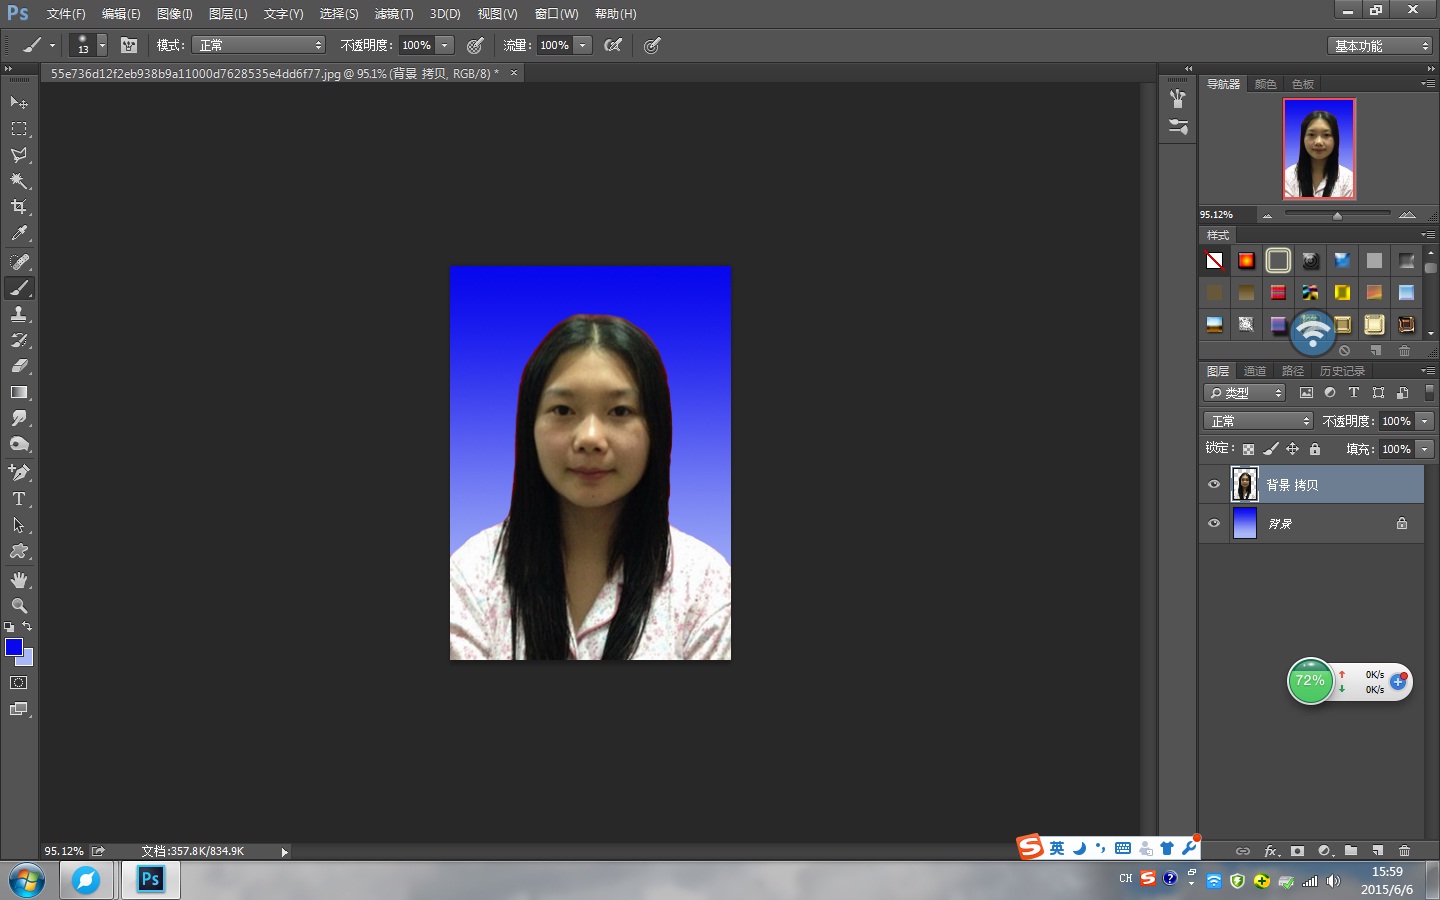Select the Path Selection tool
Image resolution: width=1440 pixels, height=900 pixels.
pyautogui.click(x=19, y=525)
